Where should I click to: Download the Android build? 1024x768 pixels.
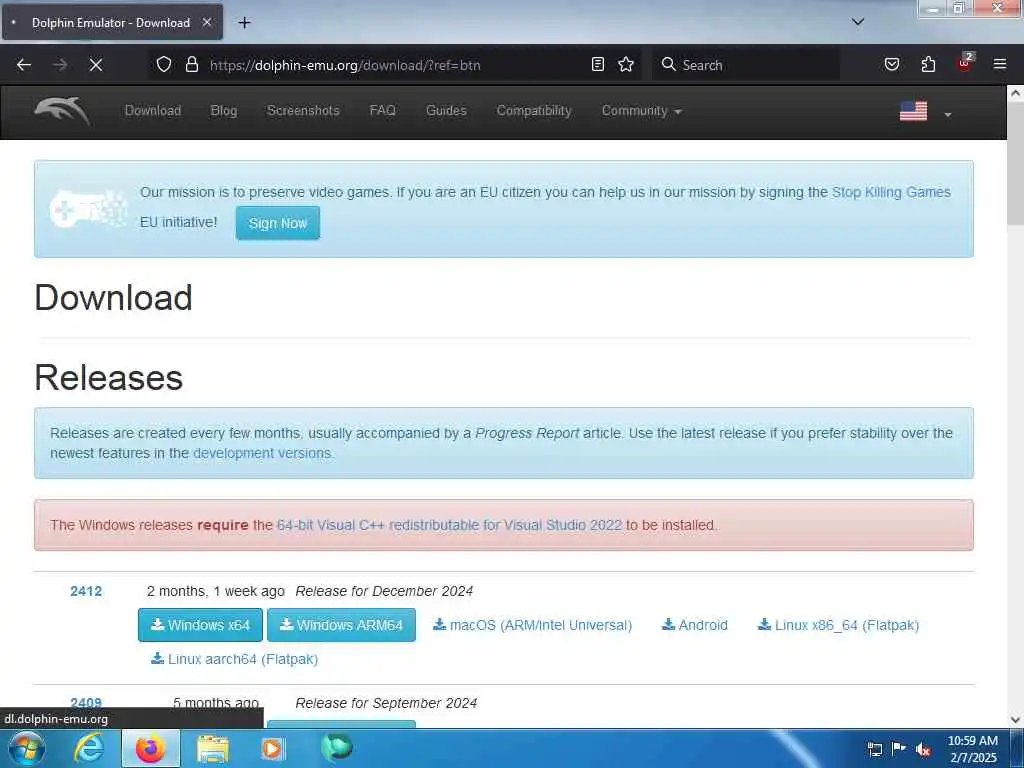pyautogui.click(x=694, y=625)
